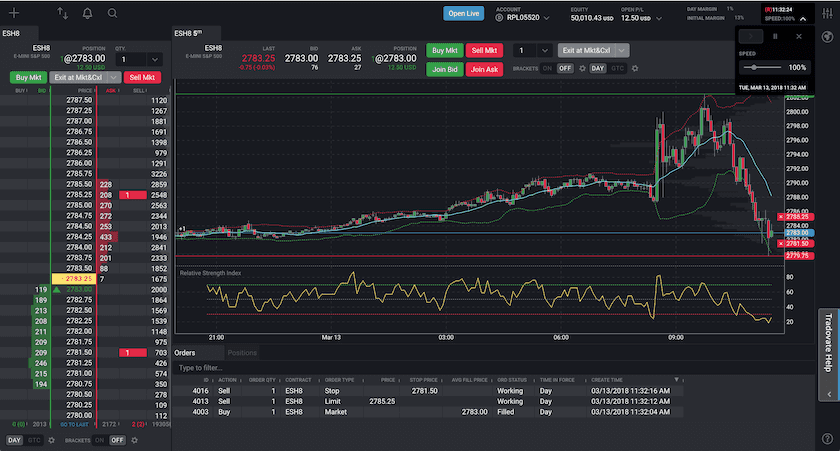Switch brackets OFF in the bottom-left DOM bar
Viewport: 840px width, 451px height.
117,440
